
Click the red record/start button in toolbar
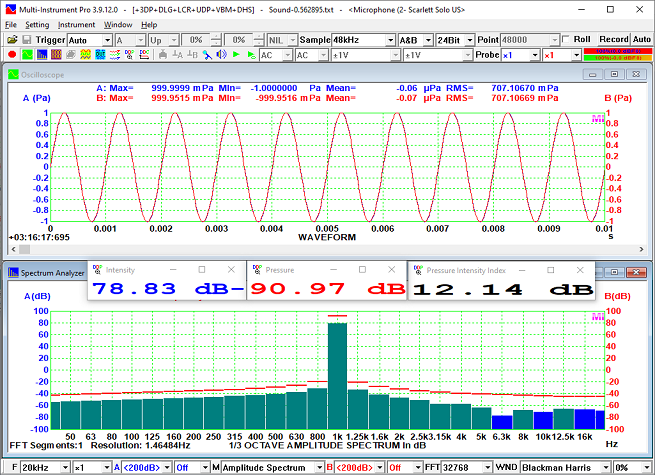pos(11,55)
